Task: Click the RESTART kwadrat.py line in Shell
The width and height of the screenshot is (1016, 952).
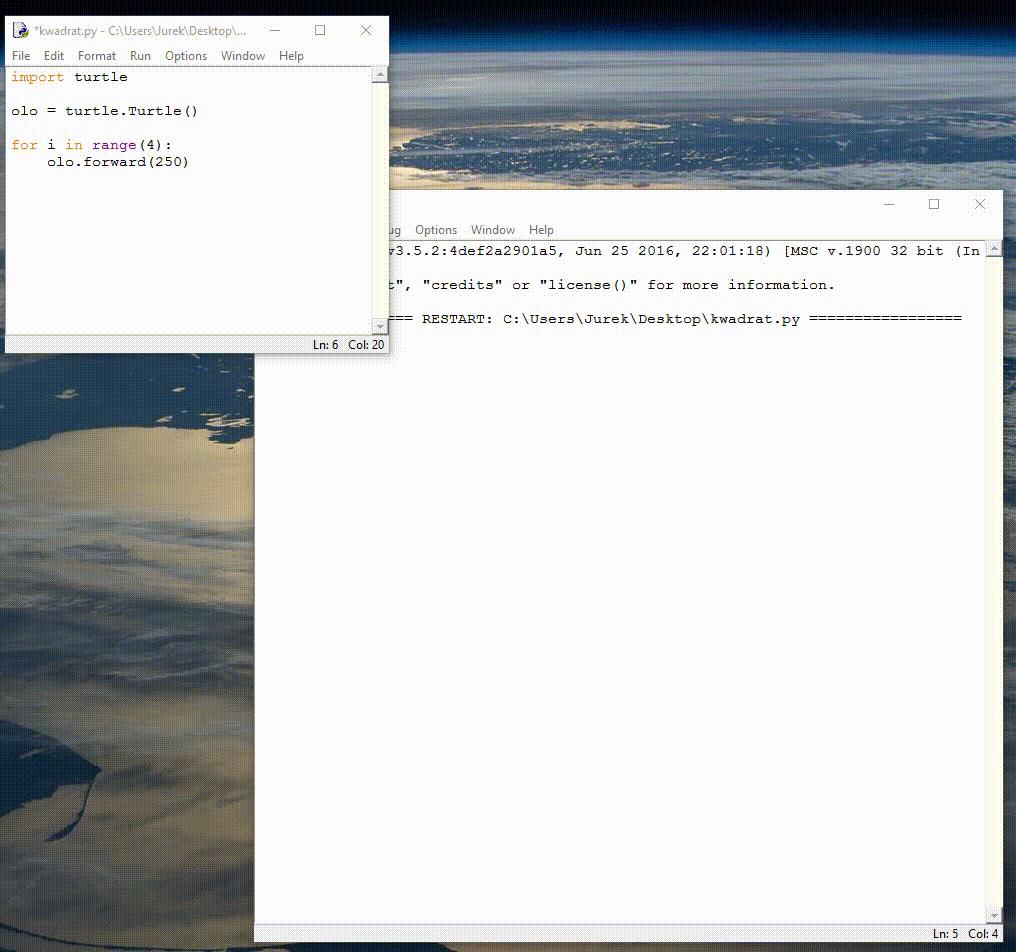Action: (x=675, y=319)
